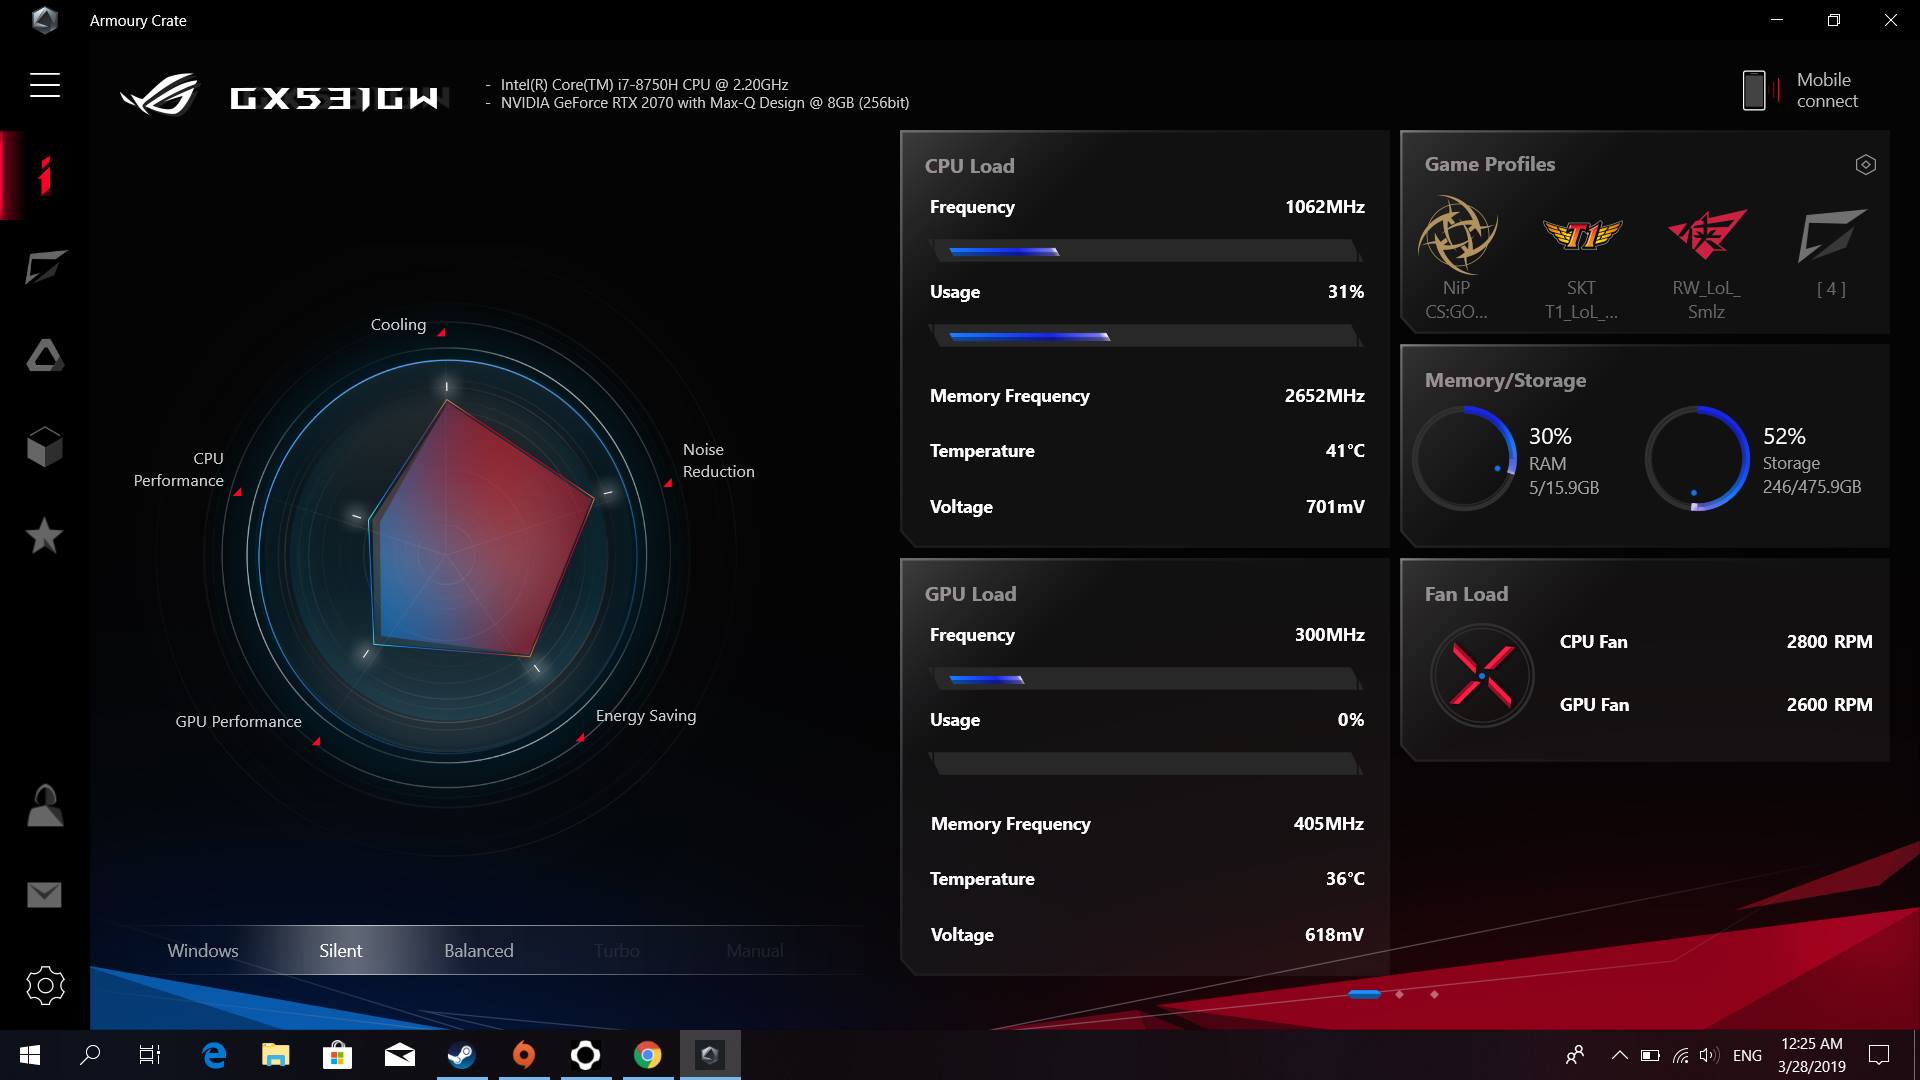Click the Noise Reduction radar label
The height and width of the screenshot is (1080, 1920).
718,461
